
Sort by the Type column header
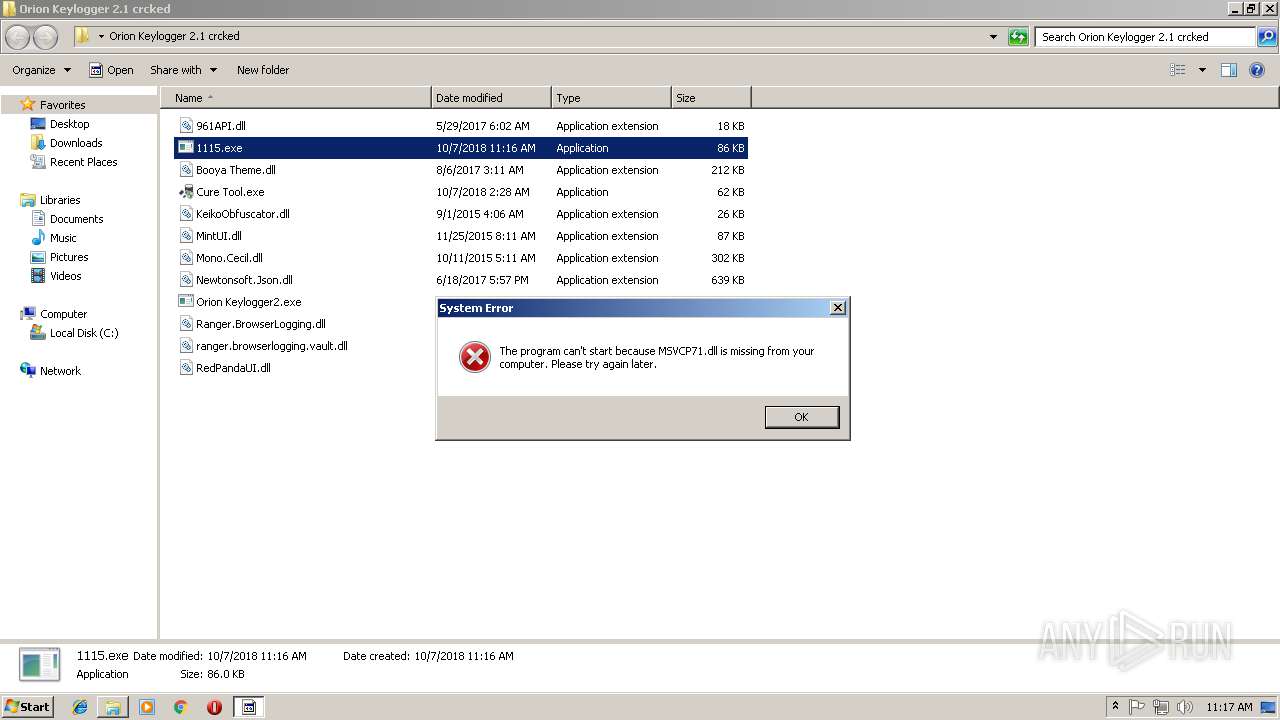tap(611, 98)
